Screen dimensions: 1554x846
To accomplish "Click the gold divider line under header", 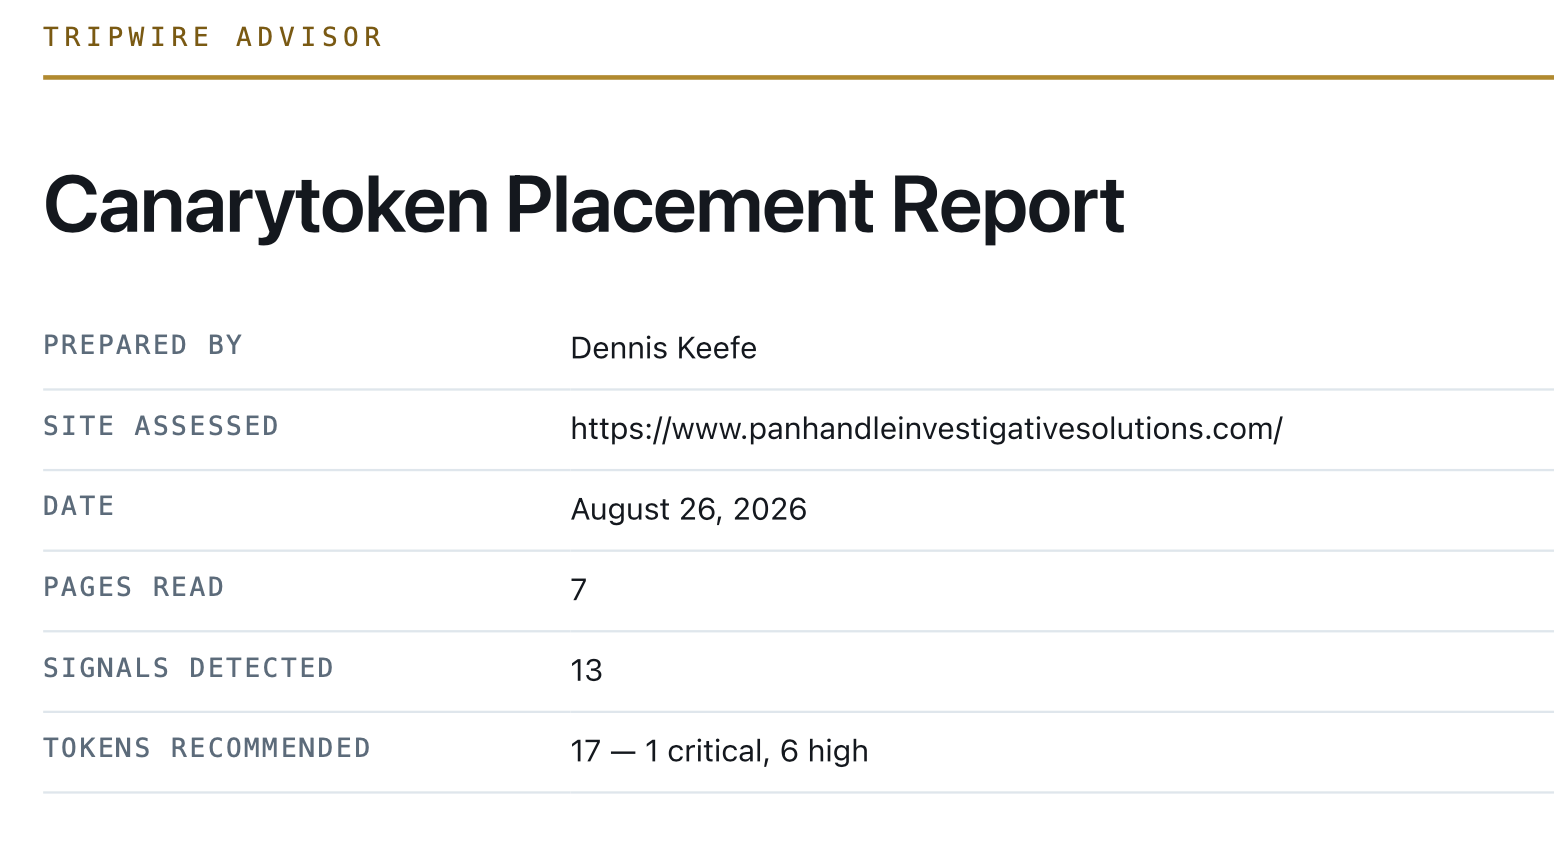I will tap(798, 77).
